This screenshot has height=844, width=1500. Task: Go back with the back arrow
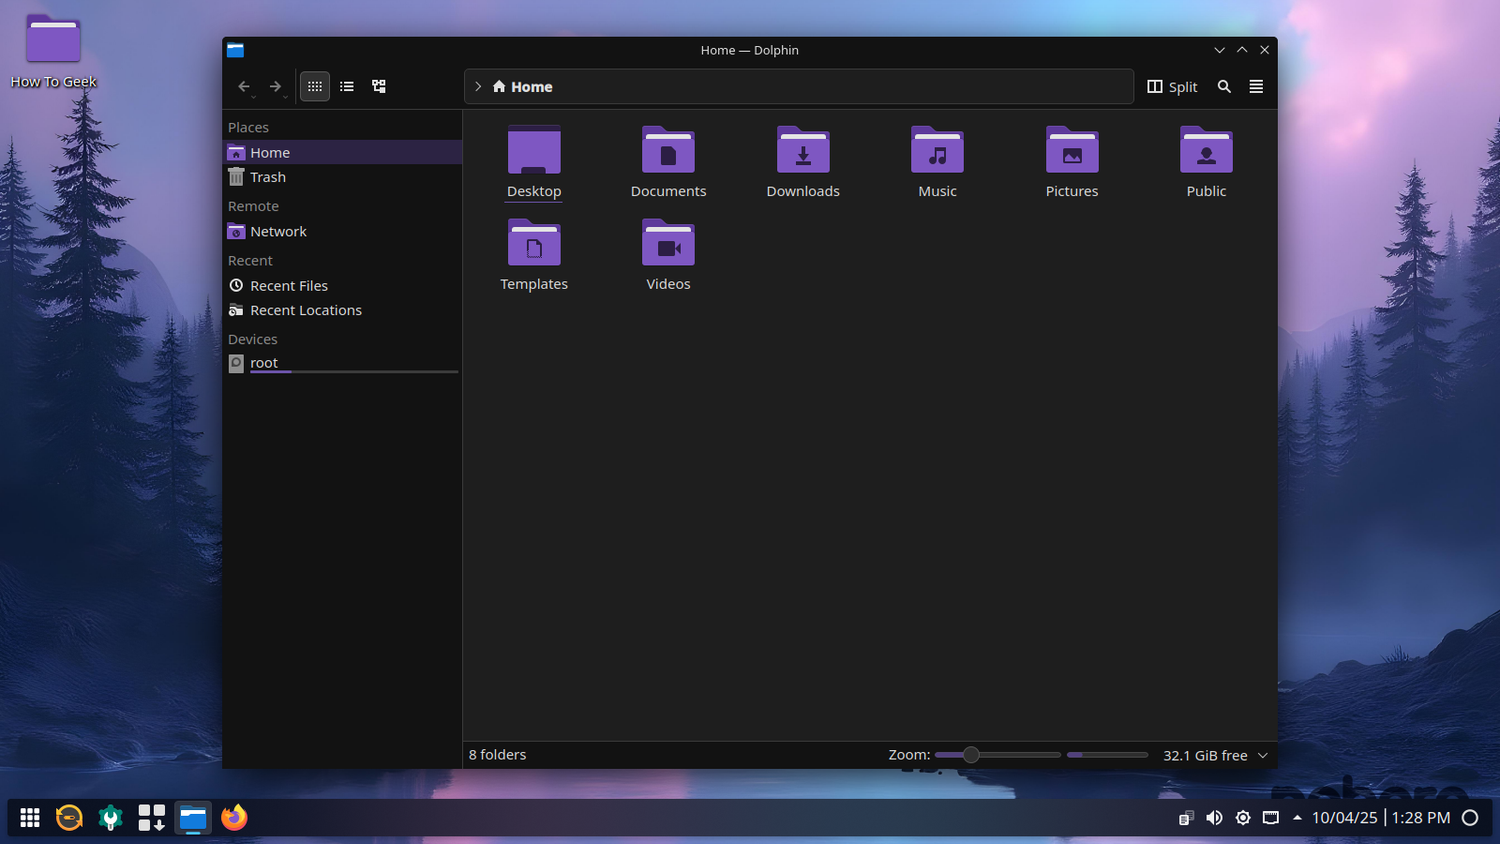(x=244, y=87)
